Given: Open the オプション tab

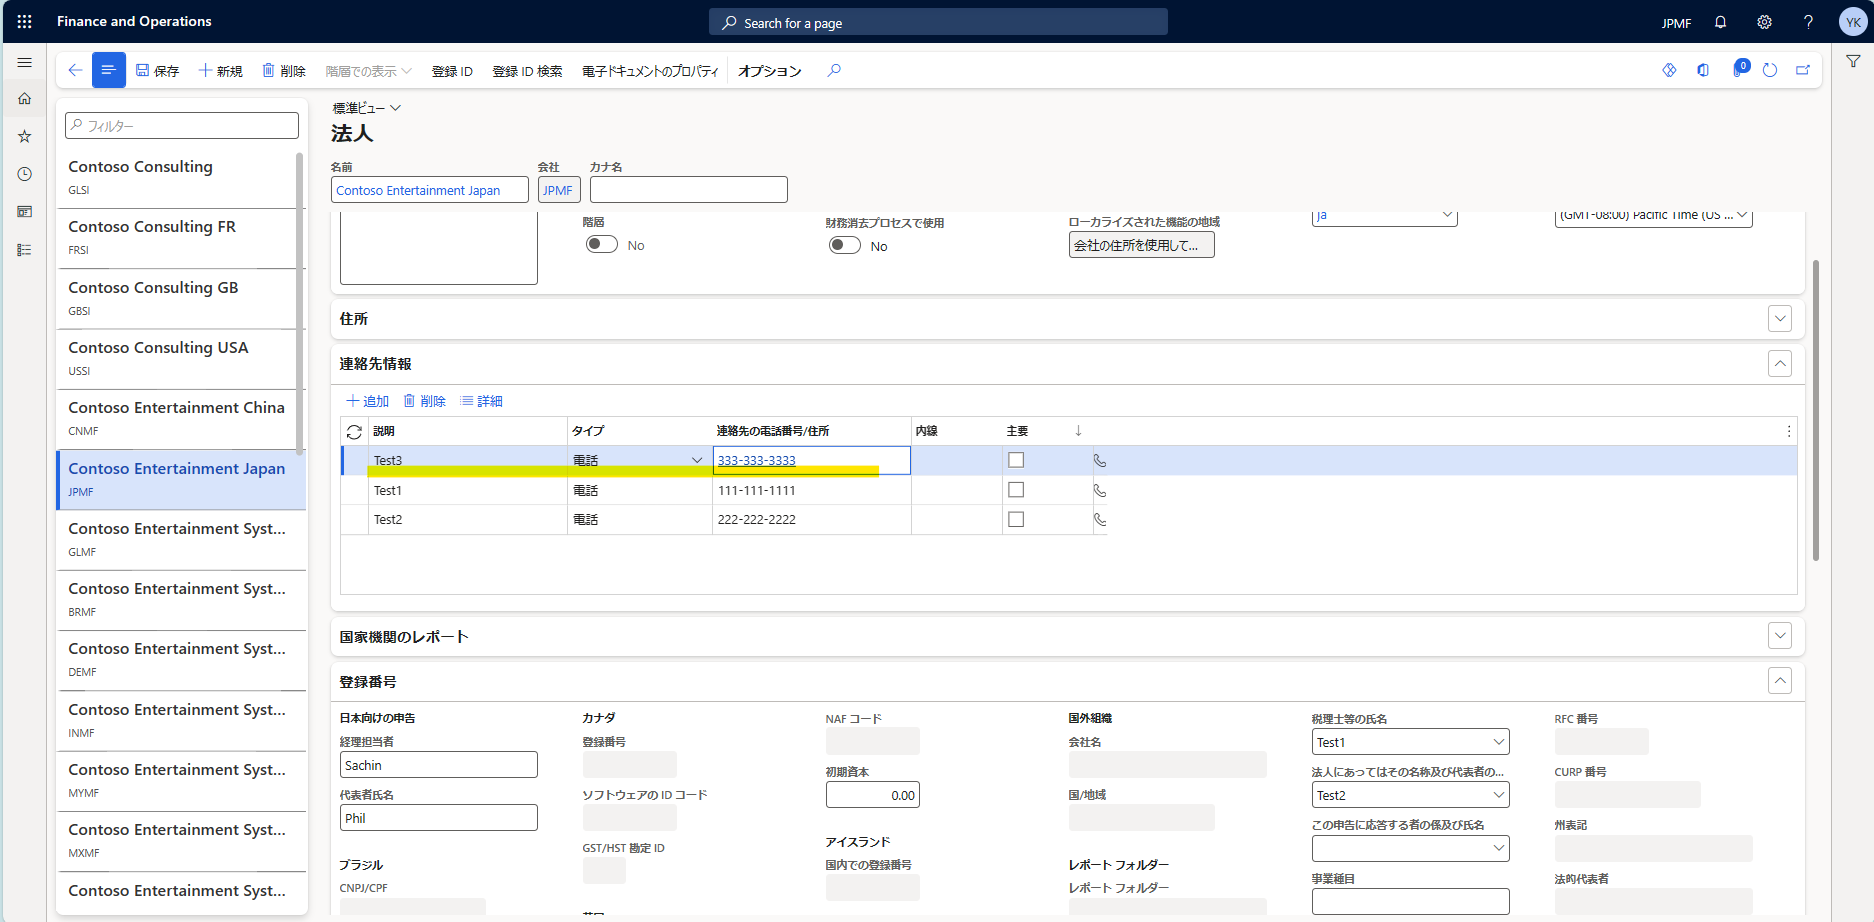Looking at the screenshot, I should (x=770, y=71).
